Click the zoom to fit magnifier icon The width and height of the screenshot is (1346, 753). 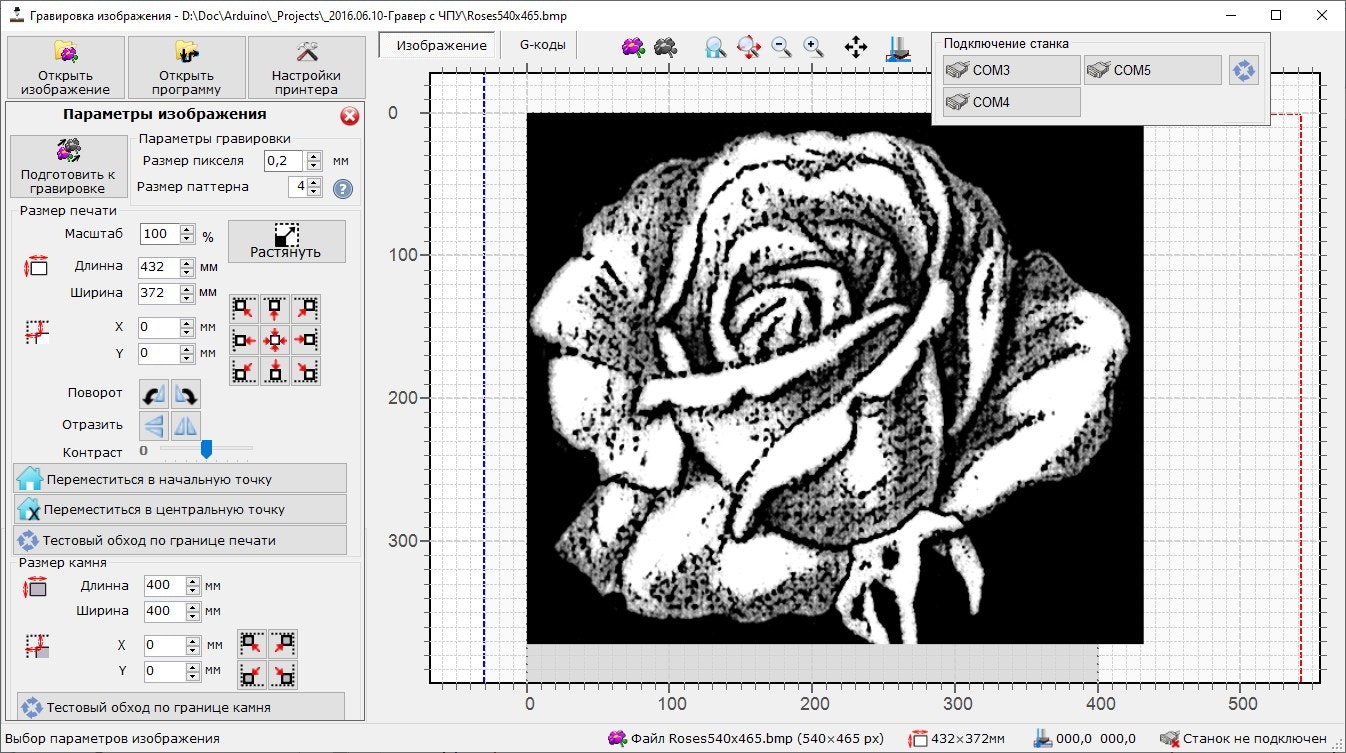[x=715, y=47]
